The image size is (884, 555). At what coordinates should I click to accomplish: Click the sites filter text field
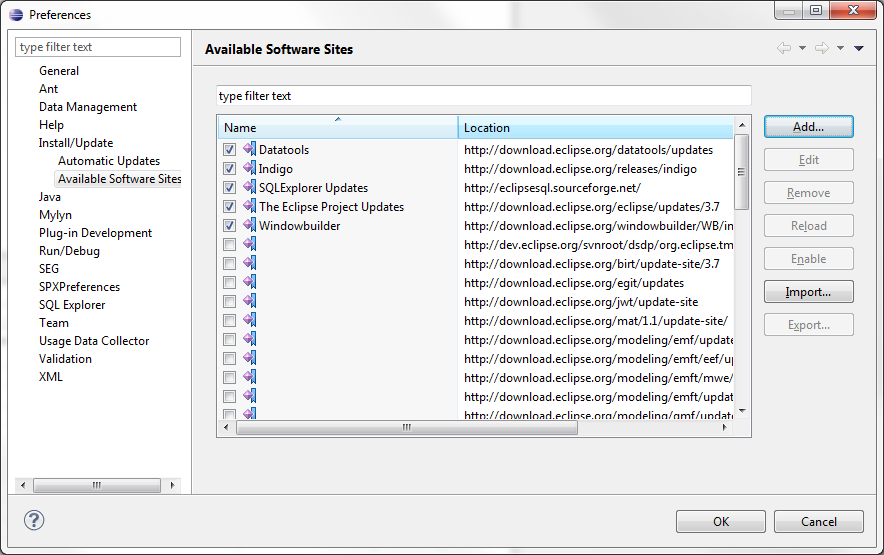tap(483, 96)
